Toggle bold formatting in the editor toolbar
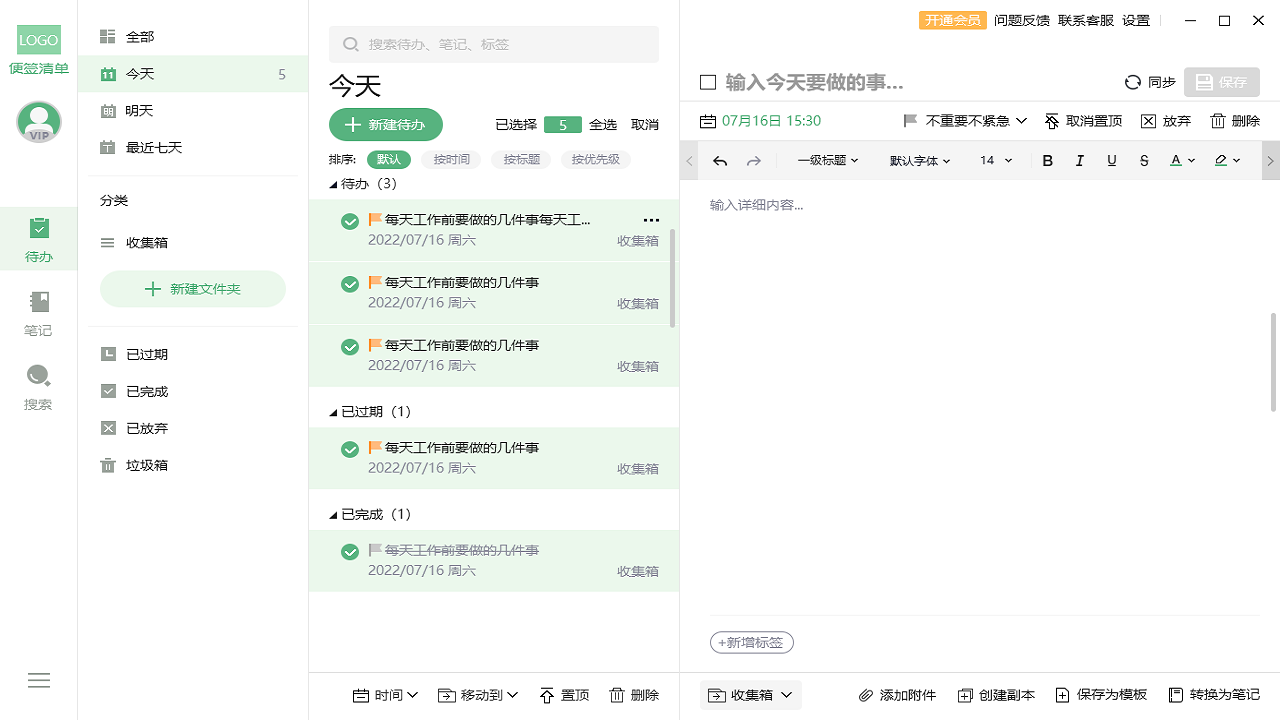Screen dimensions: 1280x720 coord(1047,160)
